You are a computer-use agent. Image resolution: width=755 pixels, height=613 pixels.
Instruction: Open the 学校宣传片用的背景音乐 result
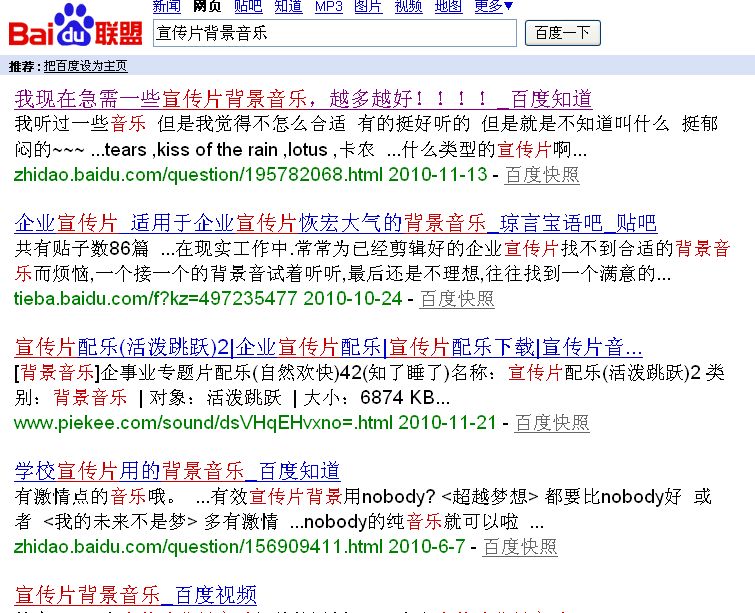[x=177, y=471]
